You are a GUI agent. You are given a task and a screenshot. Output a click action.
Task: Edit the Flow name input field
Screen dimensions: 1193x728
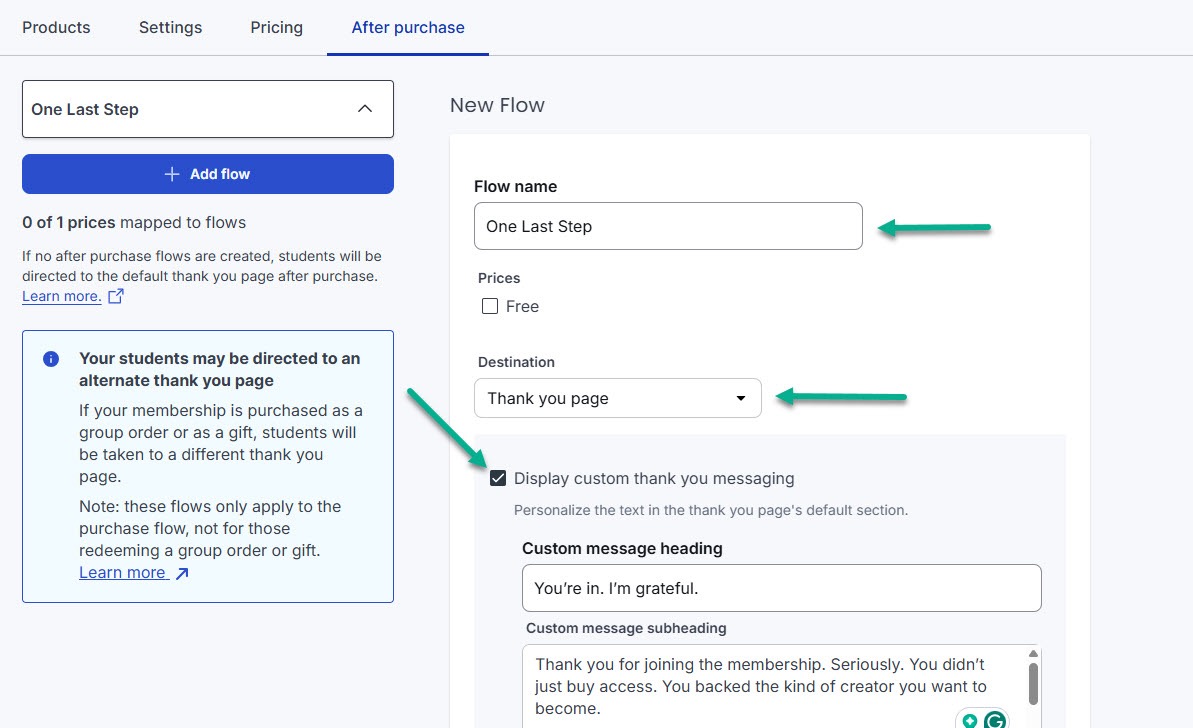(668, 226)
